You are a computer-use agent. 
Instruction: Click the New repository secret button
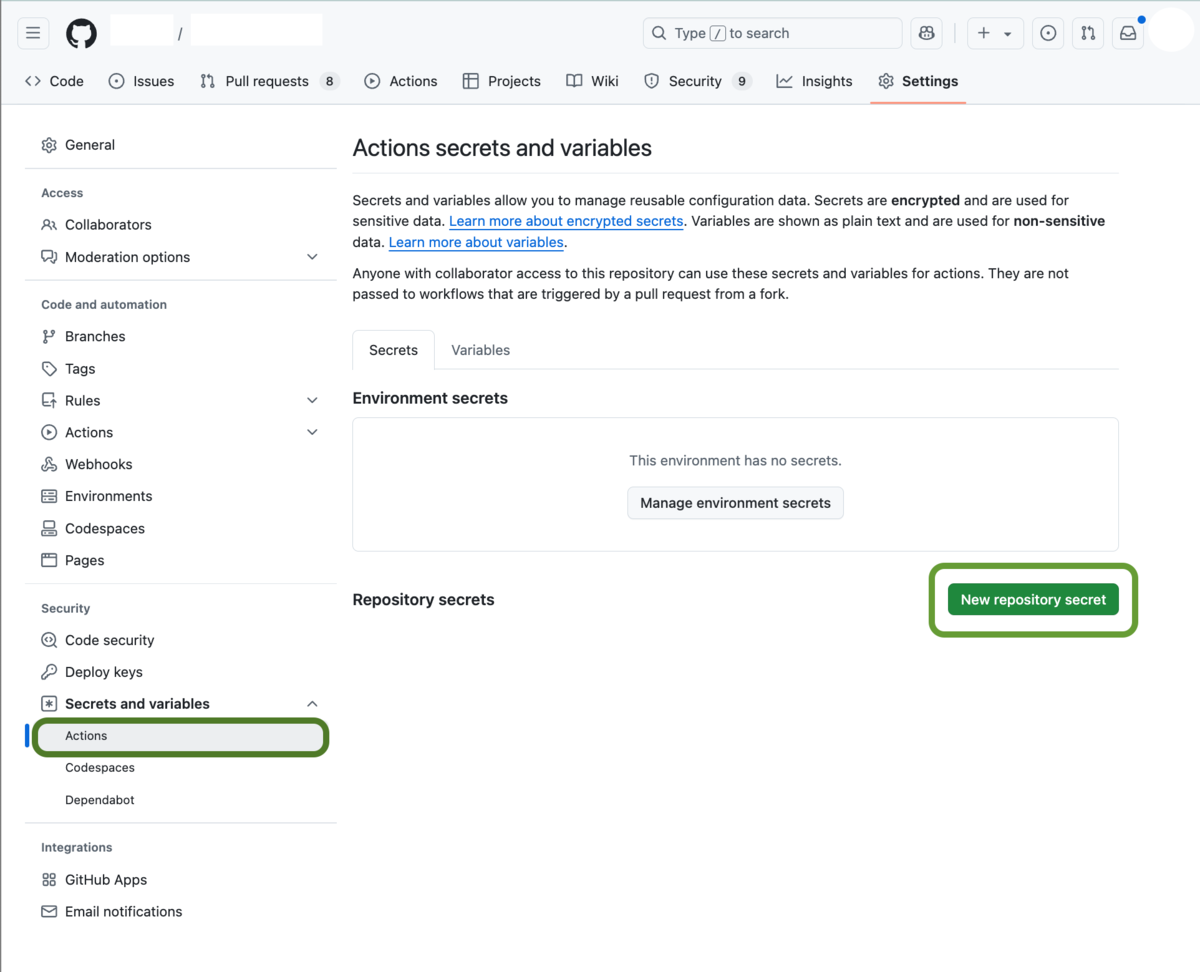1032,599
